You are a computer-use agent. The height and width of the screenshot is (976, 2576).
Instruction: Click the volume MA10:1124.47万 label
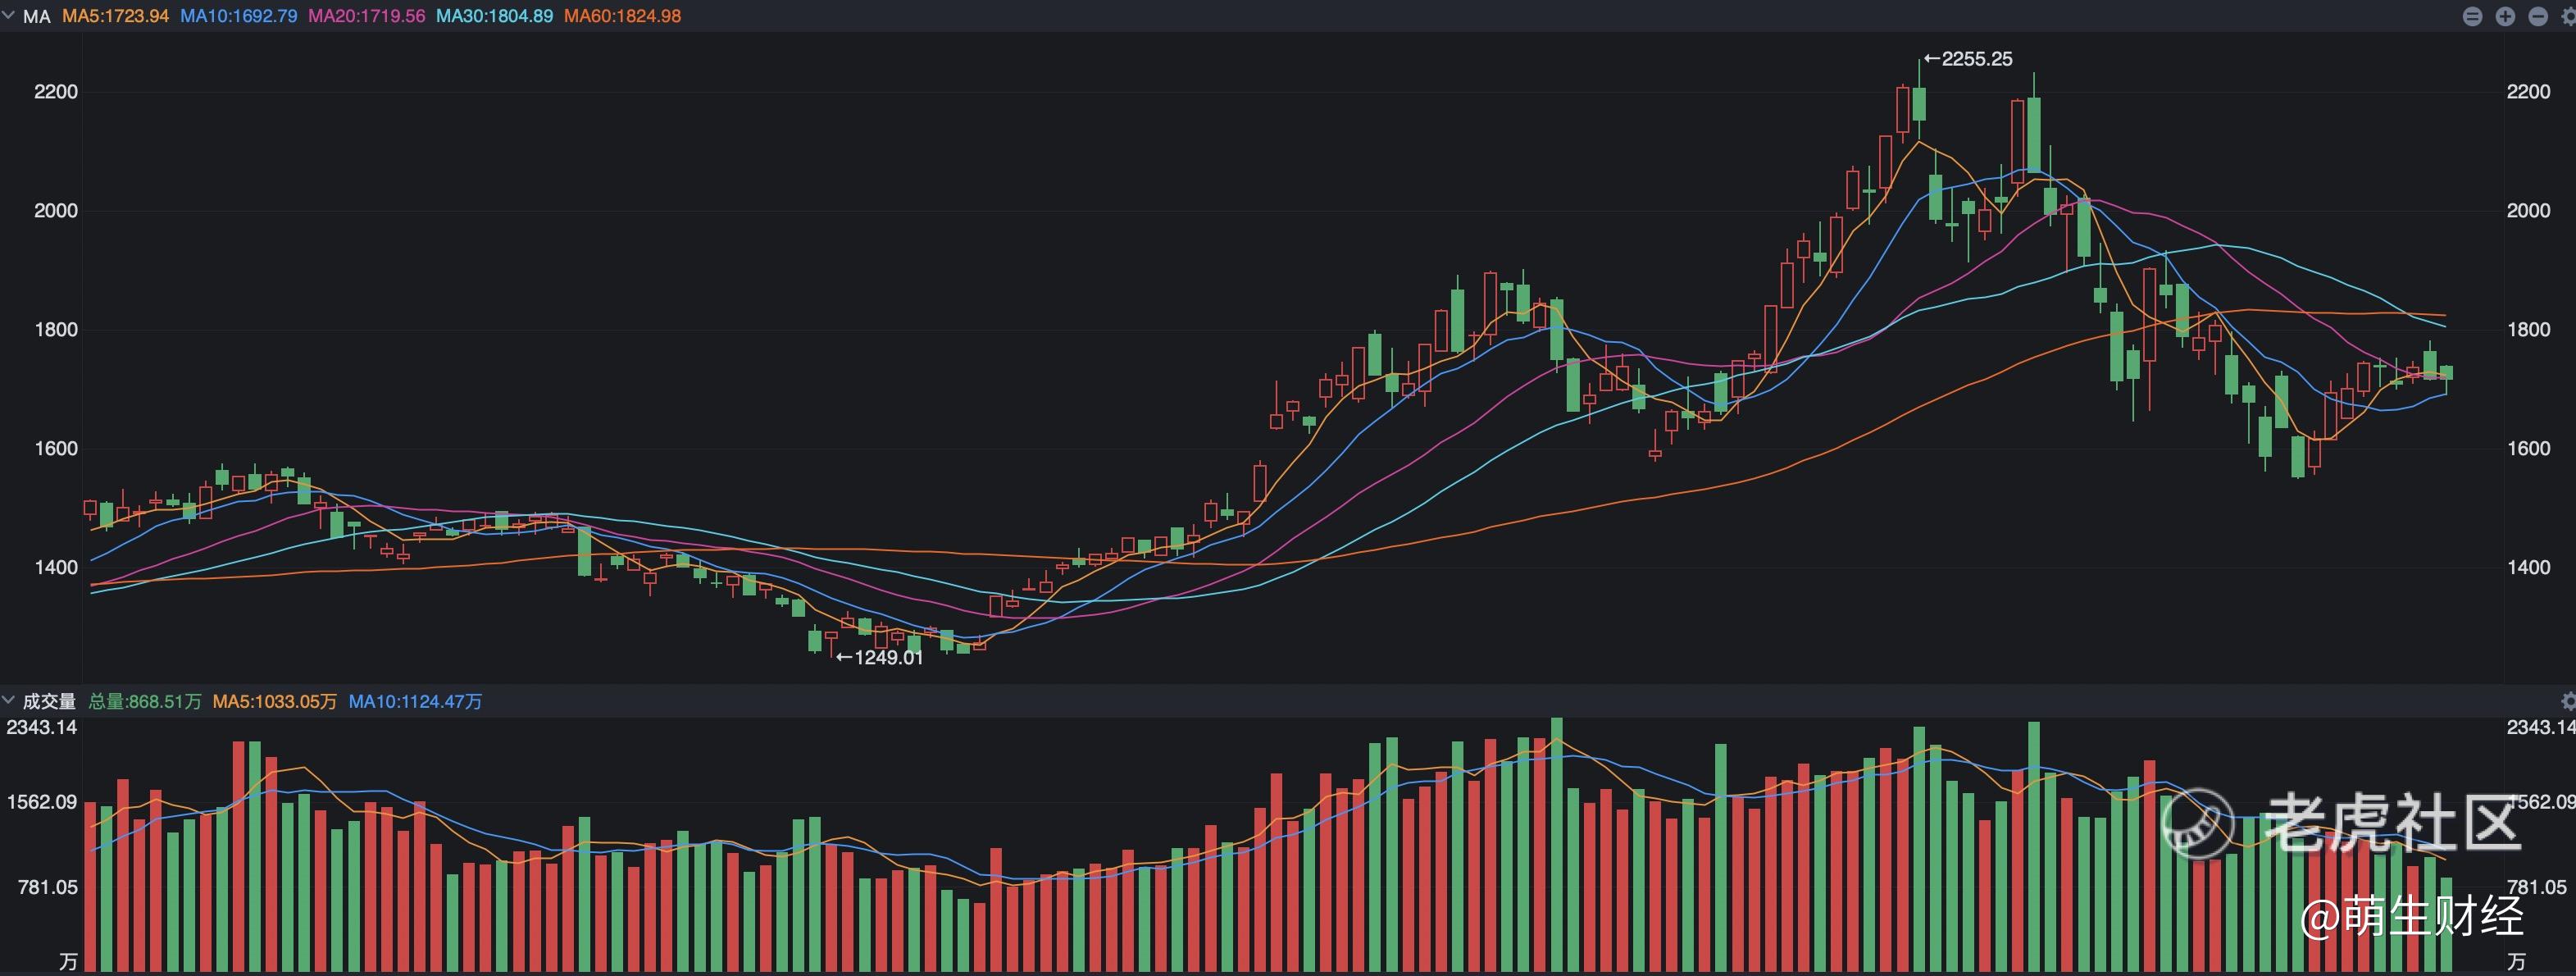415,701
